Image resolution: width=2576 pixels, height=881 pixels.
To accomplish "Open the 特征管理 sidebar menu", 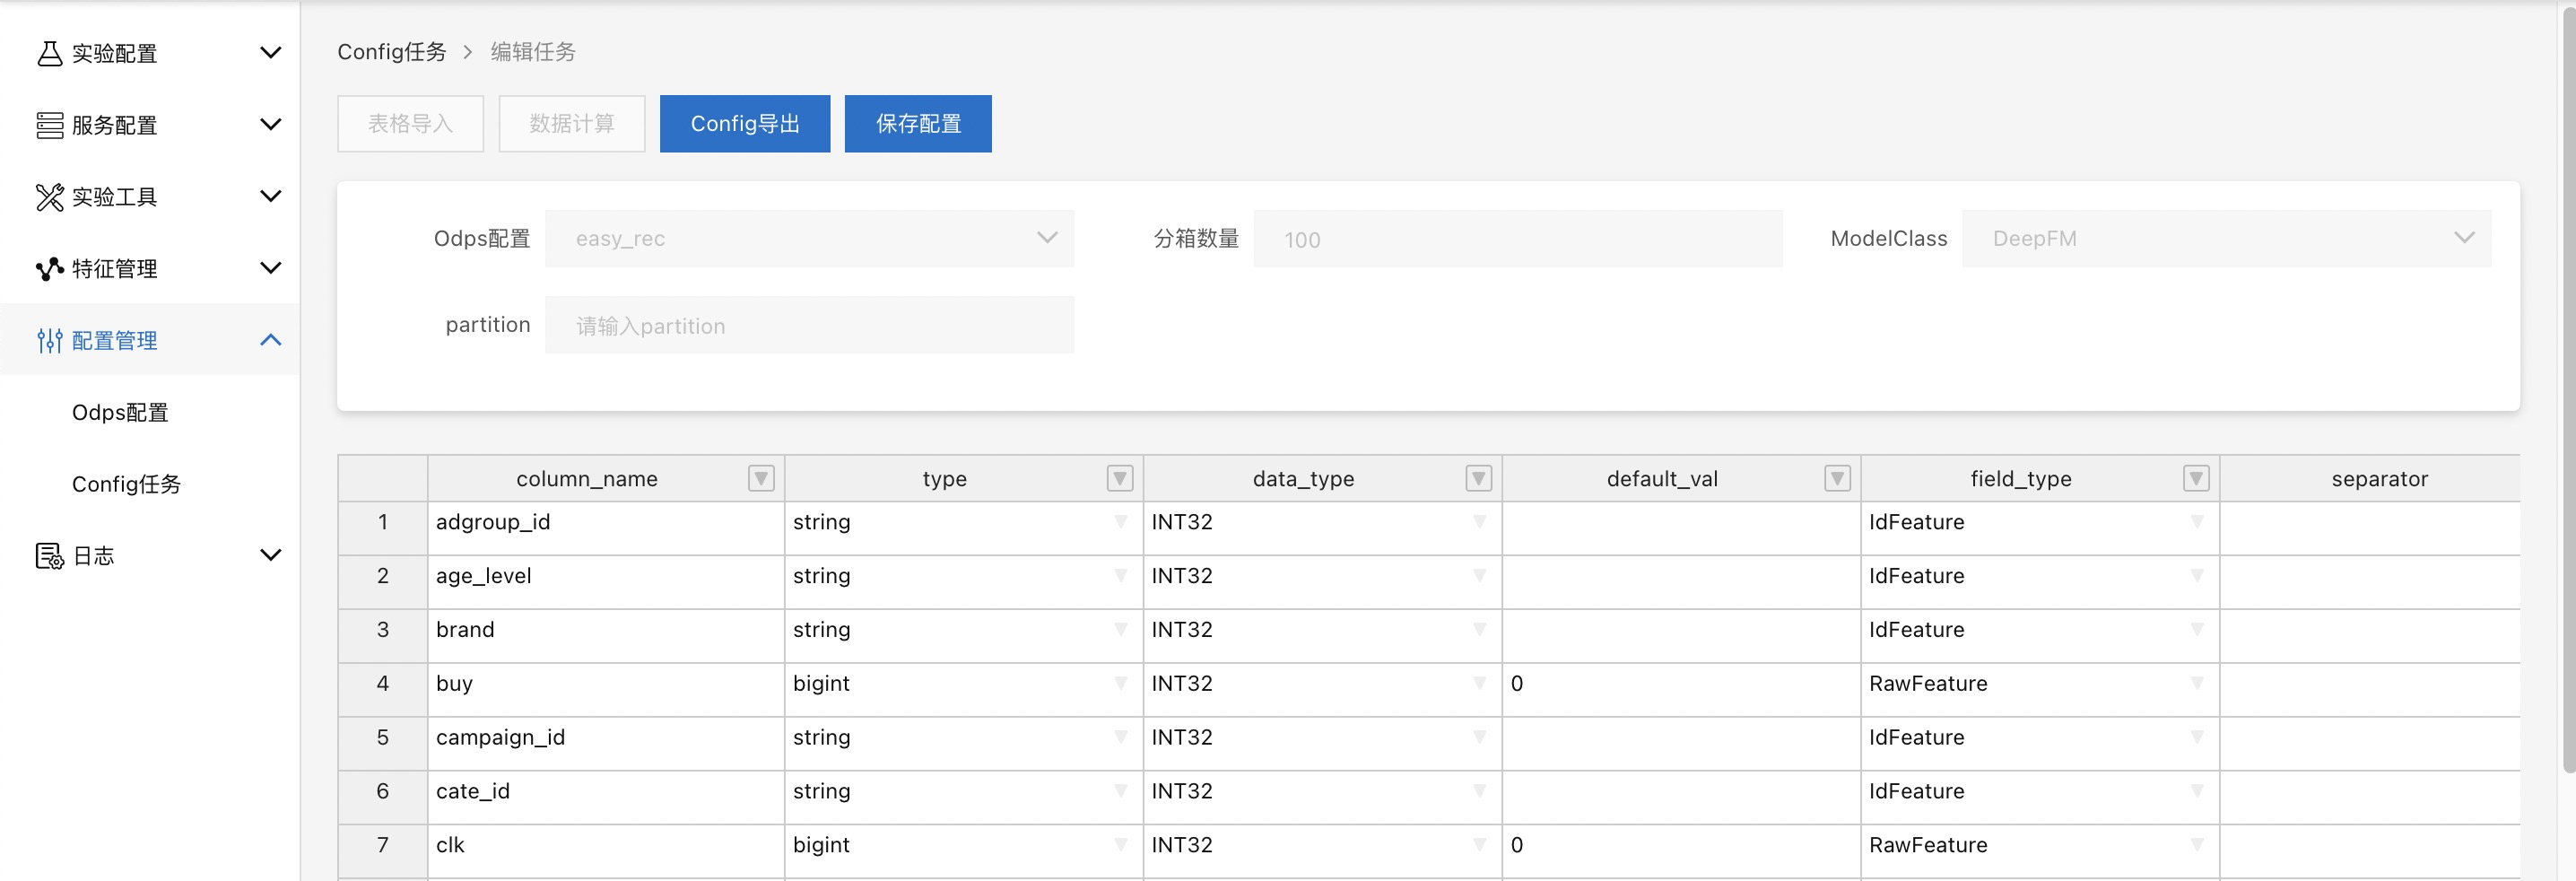I will pos(150,269).
